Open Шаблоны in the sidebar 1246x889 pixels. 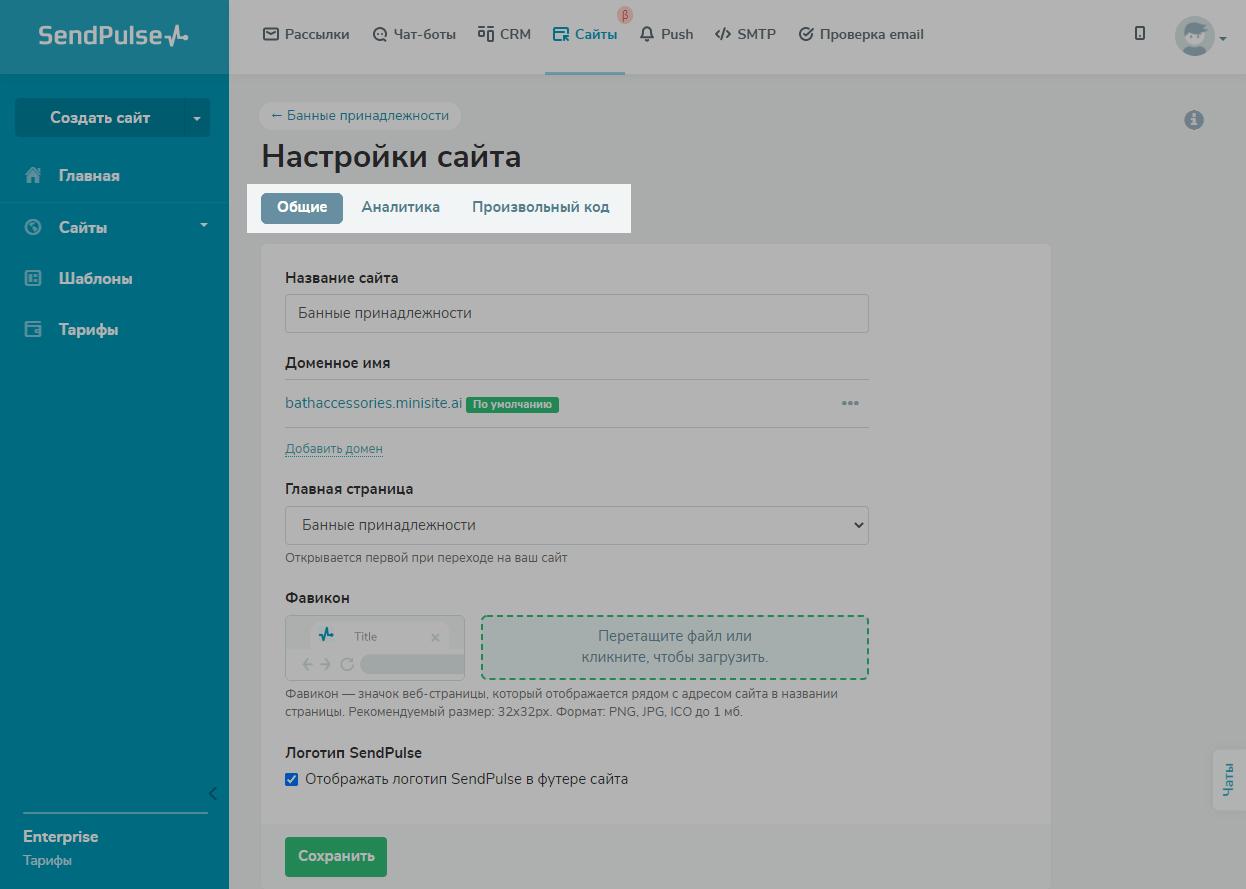[x=95, y=279]
